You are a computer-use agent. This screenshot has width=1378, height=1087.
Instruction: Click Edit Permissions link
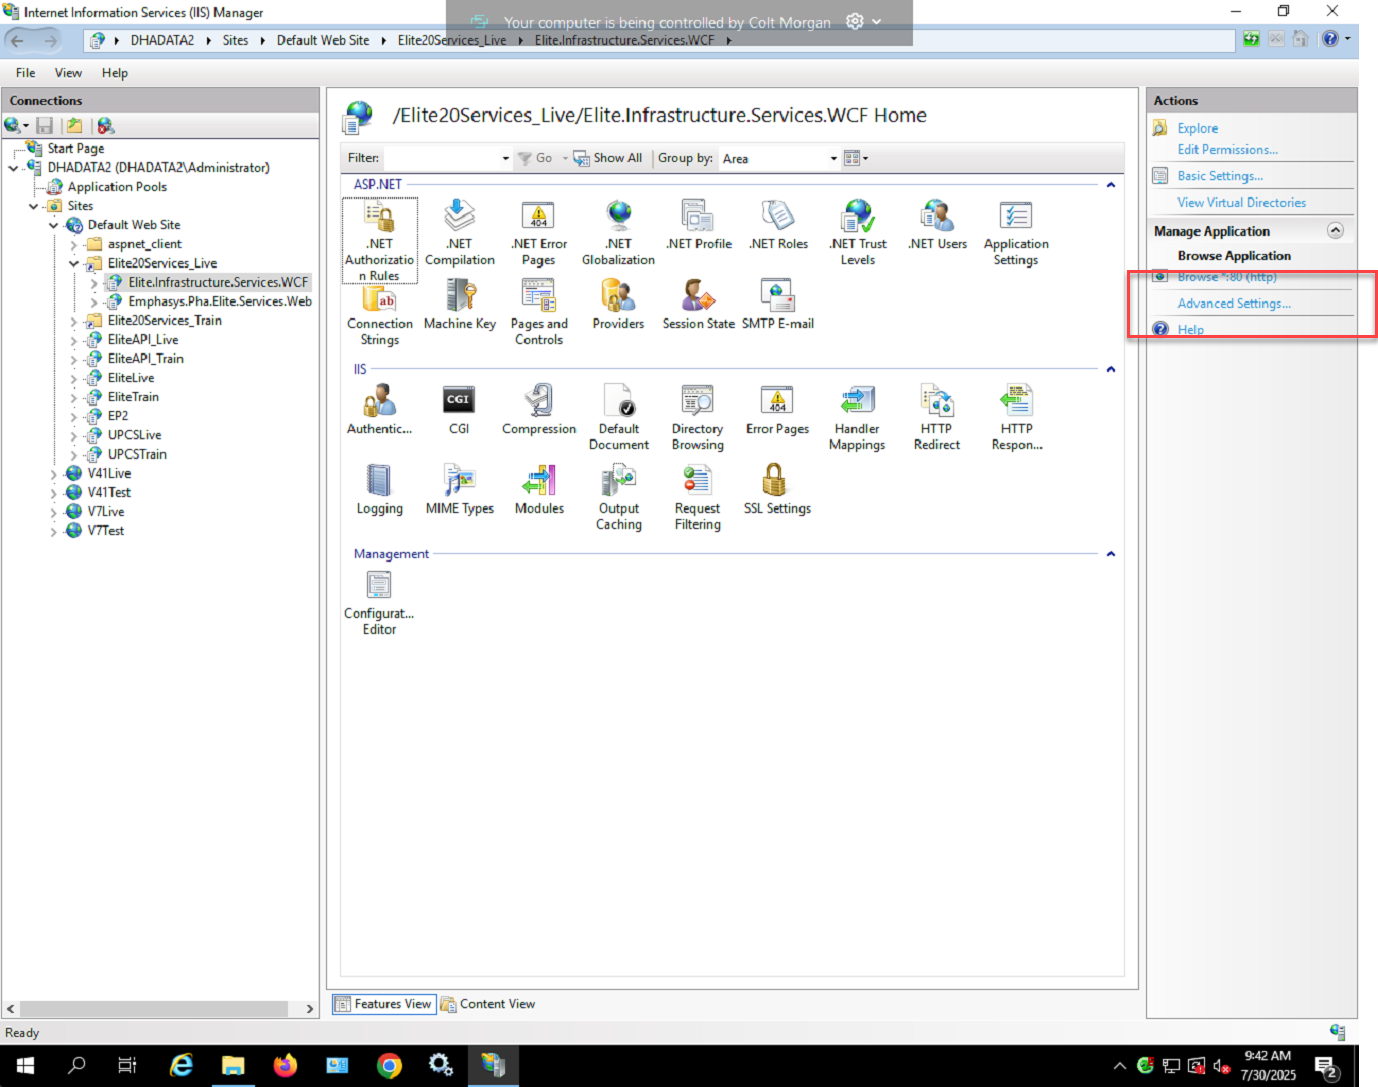[1227, 150]
